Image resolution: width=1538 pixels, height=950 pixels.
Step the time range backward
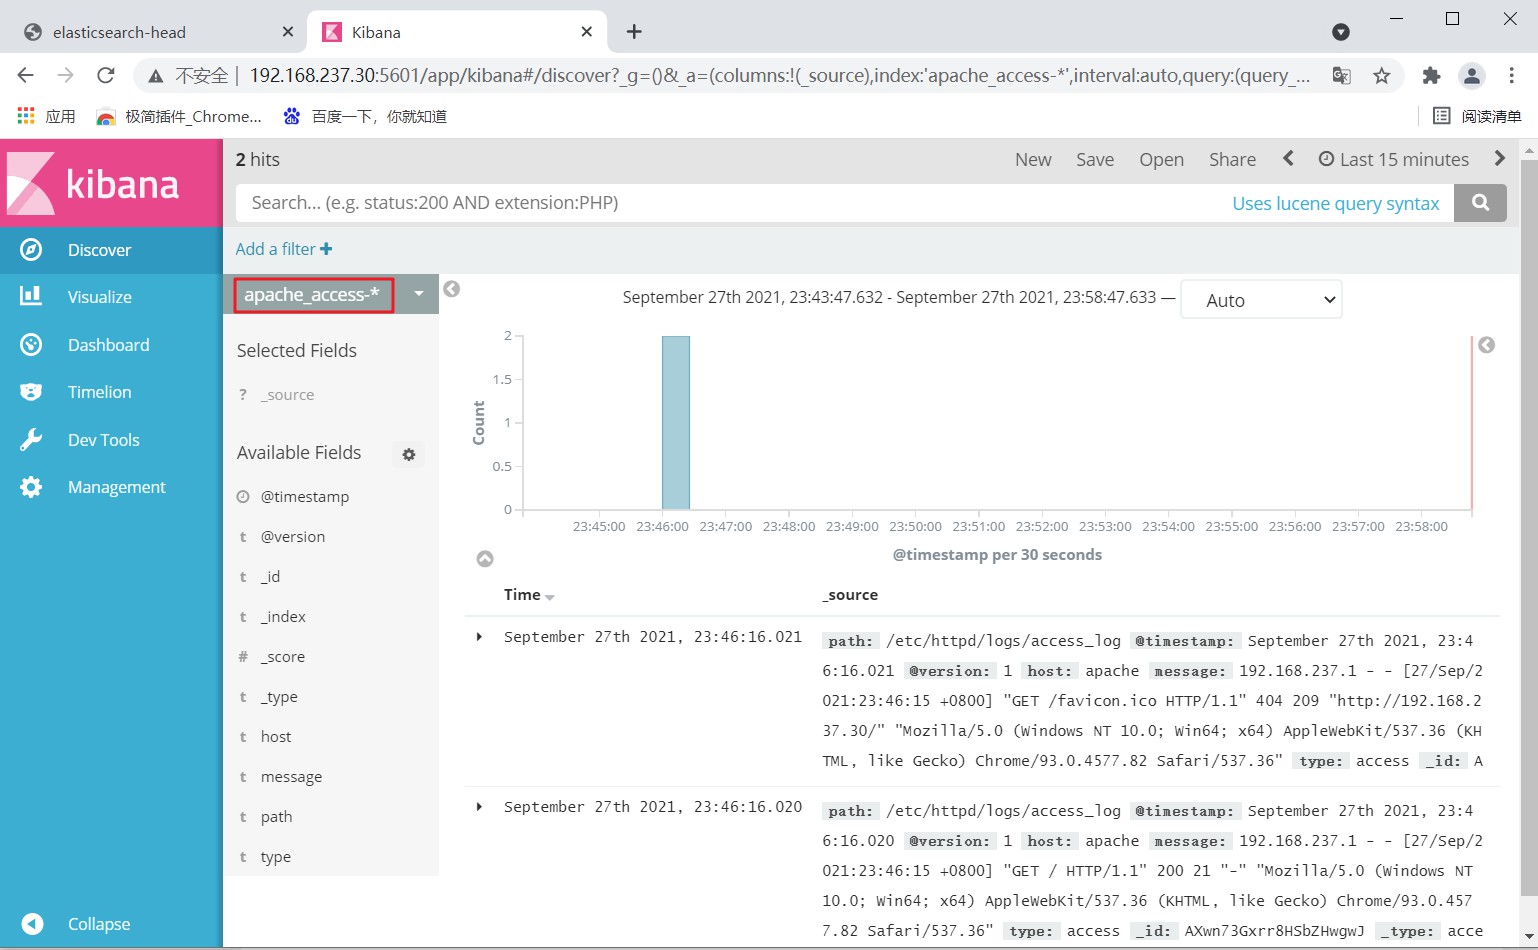1288,159
